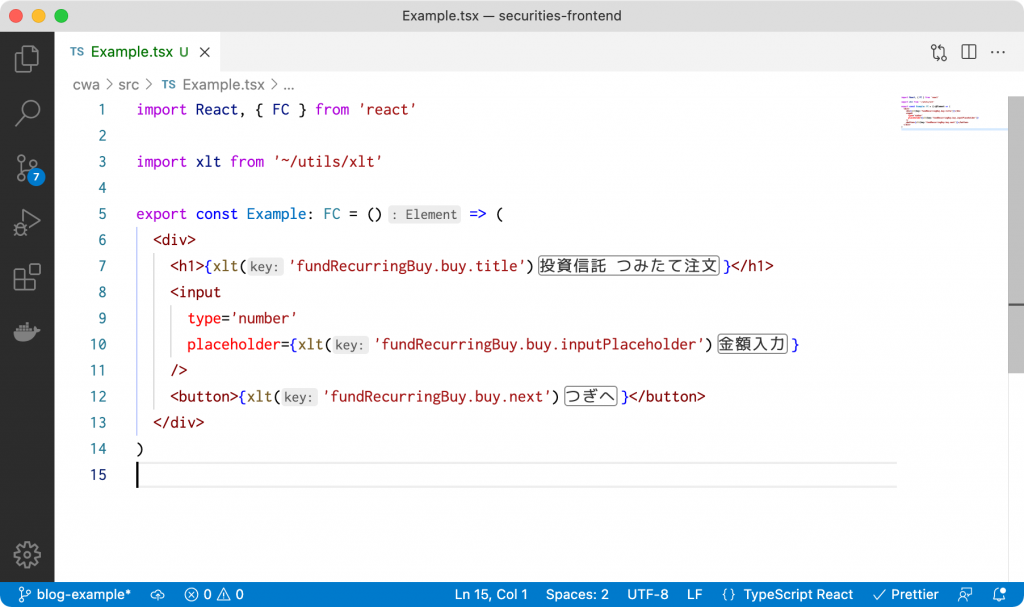Click the 'react' string on line 1
This screenshot has width=1024, height=607.
387,110
